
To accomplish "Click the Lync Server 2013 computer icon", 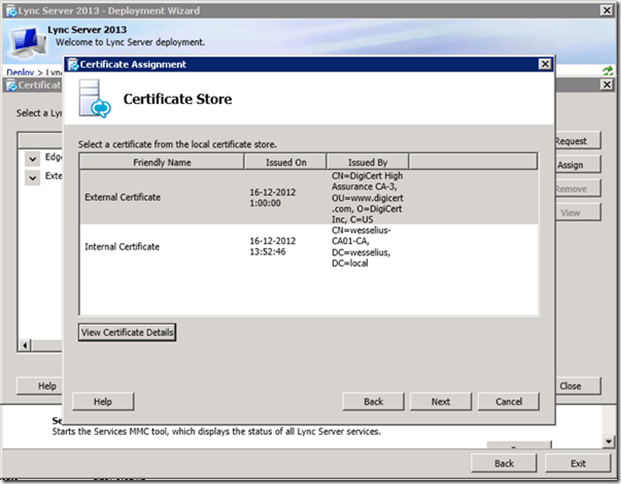I will [x=25, y=39].
